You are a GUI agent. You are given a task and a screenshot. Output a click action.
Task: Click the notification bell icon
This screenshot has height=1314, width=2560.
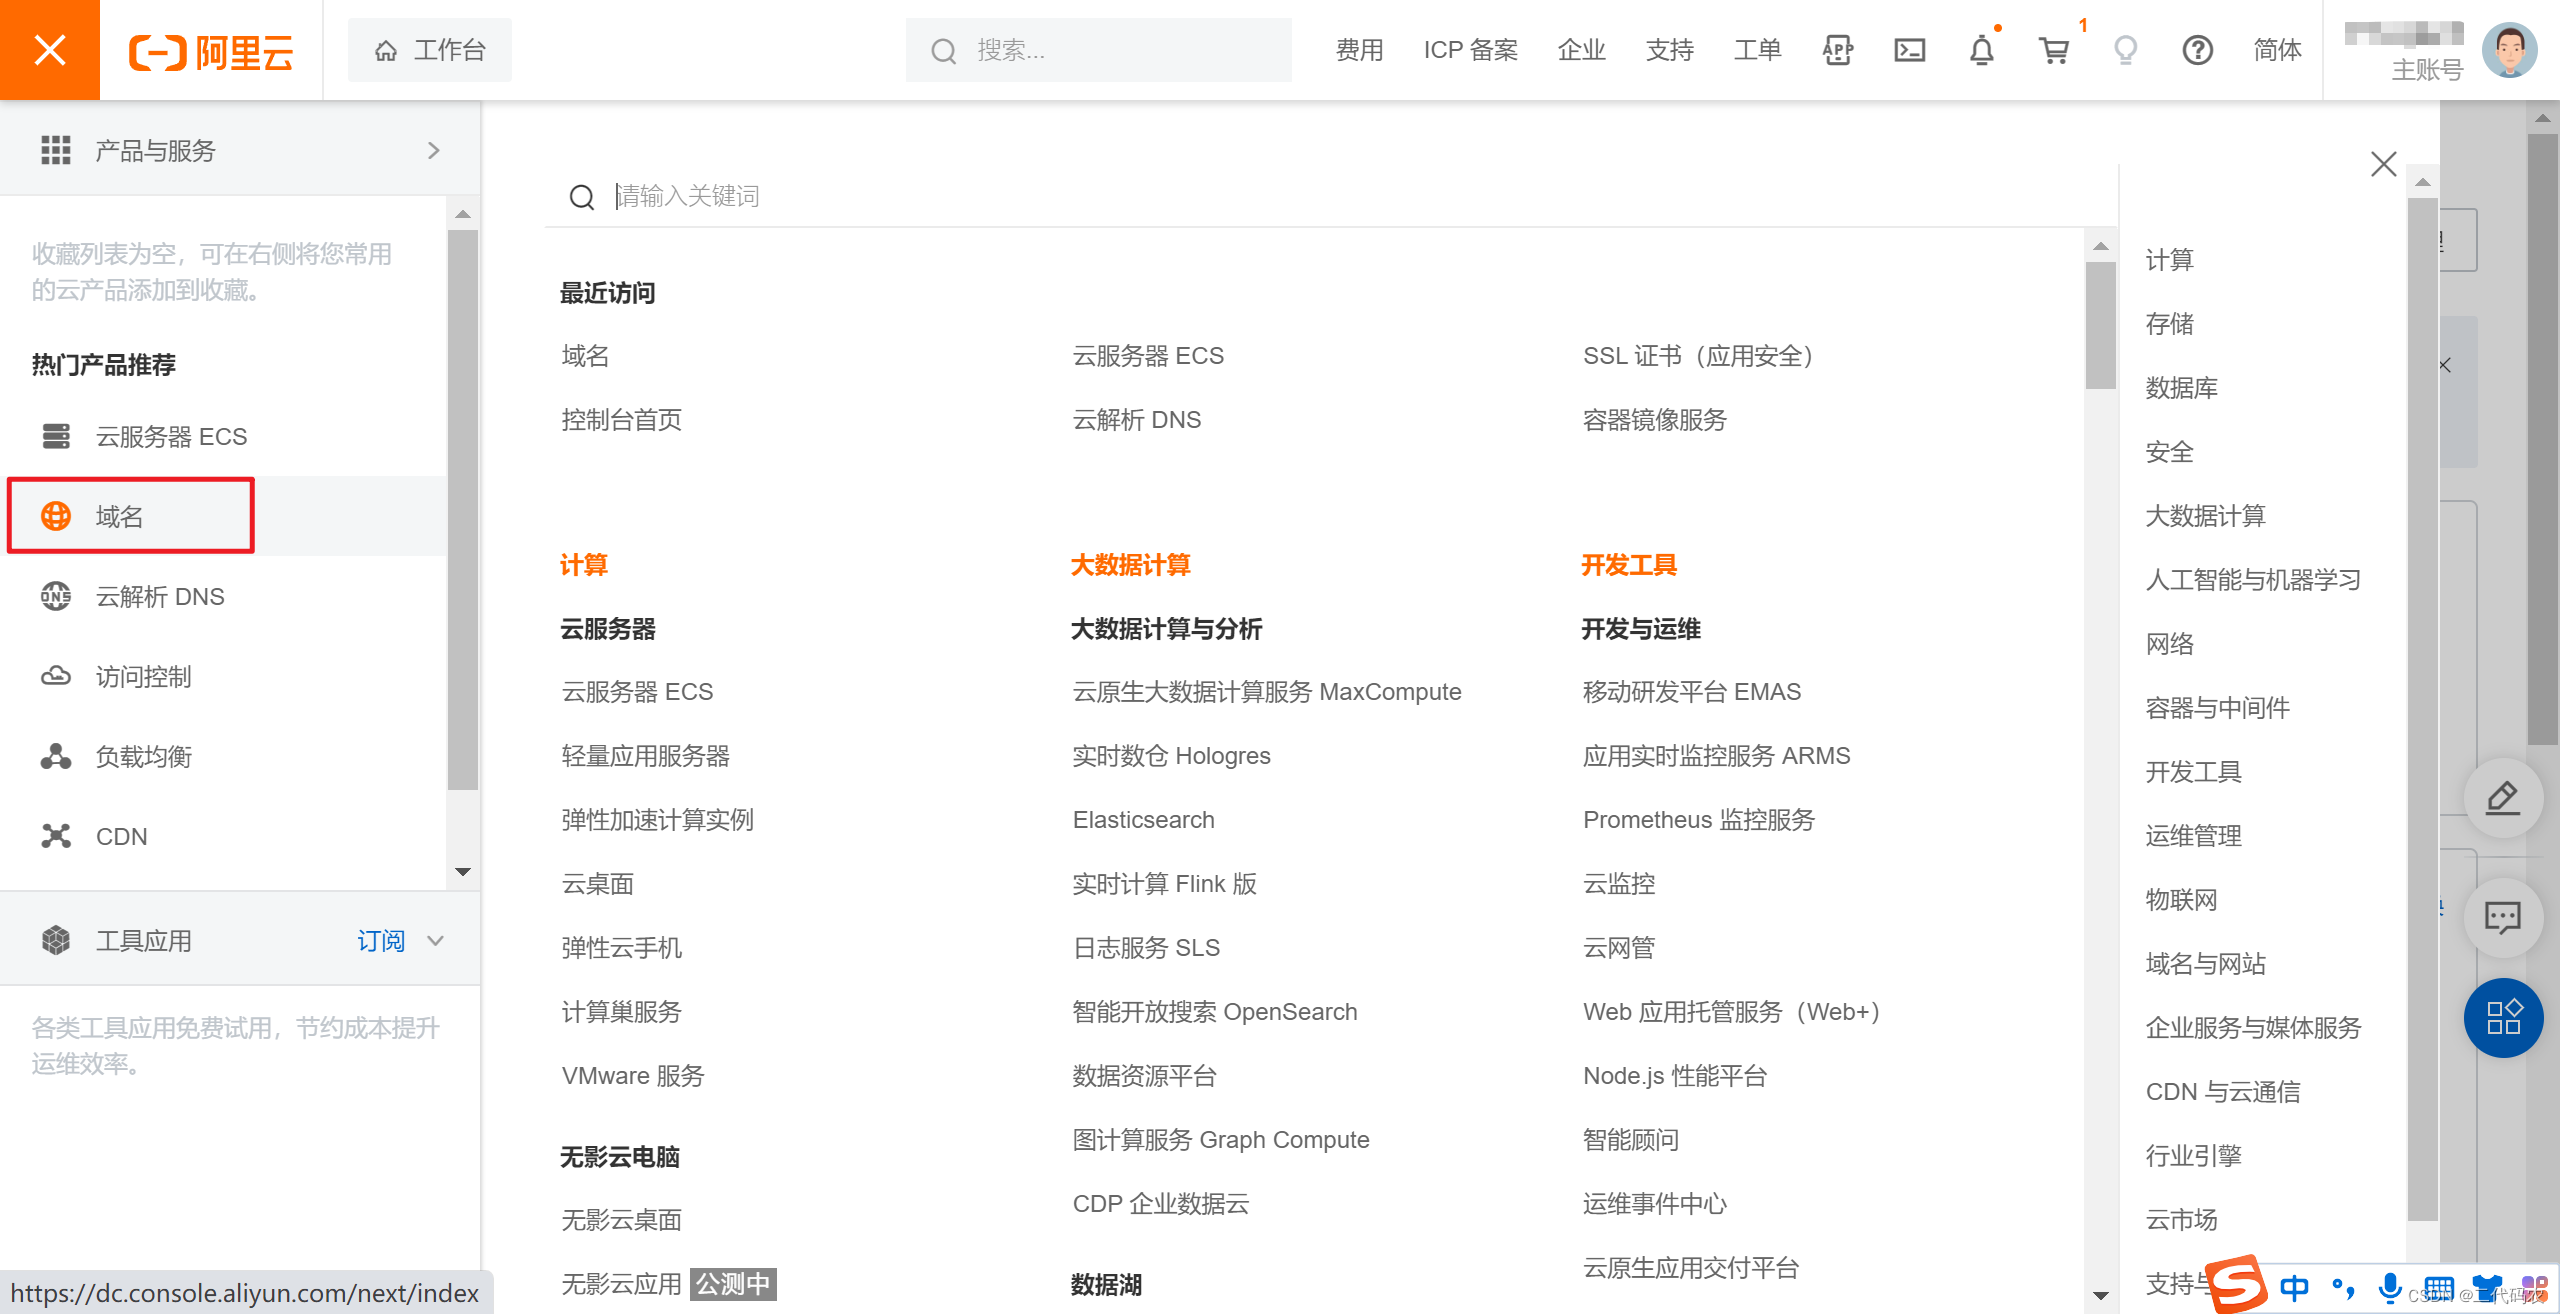[1981, 50]
